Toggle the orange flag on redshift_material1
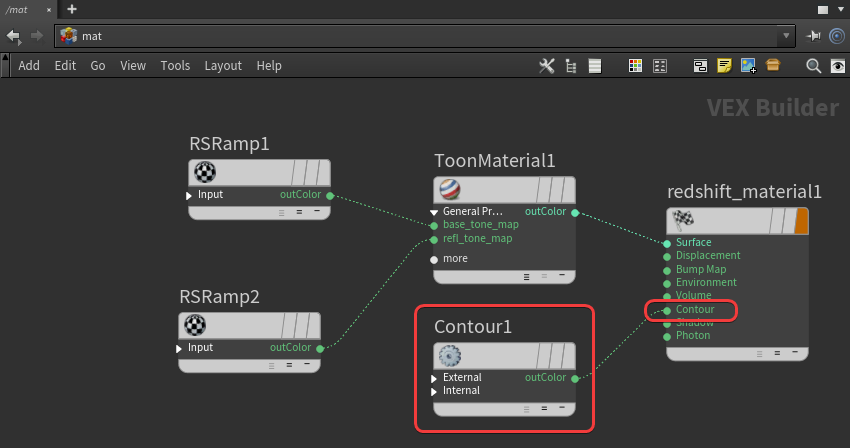Screen dimensions: 850x448 click(x=801, y=222)
